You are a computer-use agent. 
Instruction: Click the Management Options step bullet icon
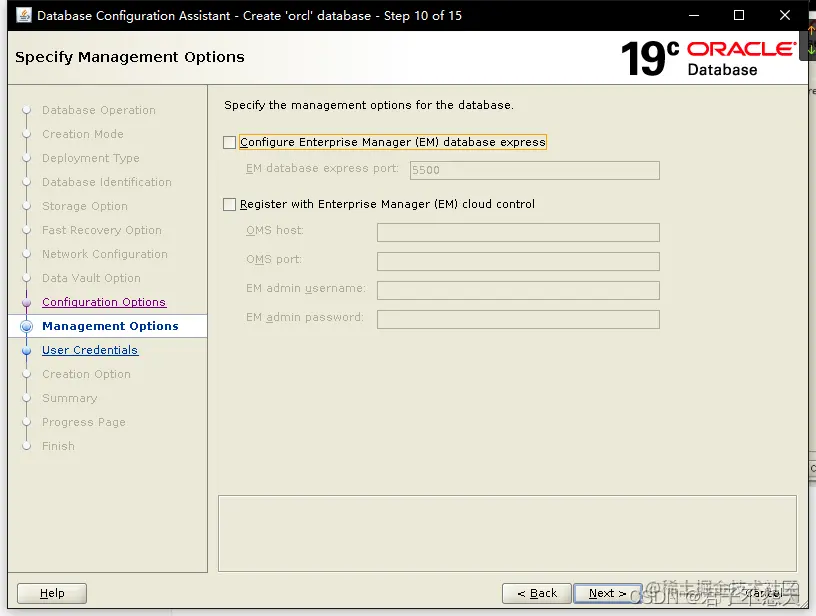pyautogui.click(x=27, y=326)
